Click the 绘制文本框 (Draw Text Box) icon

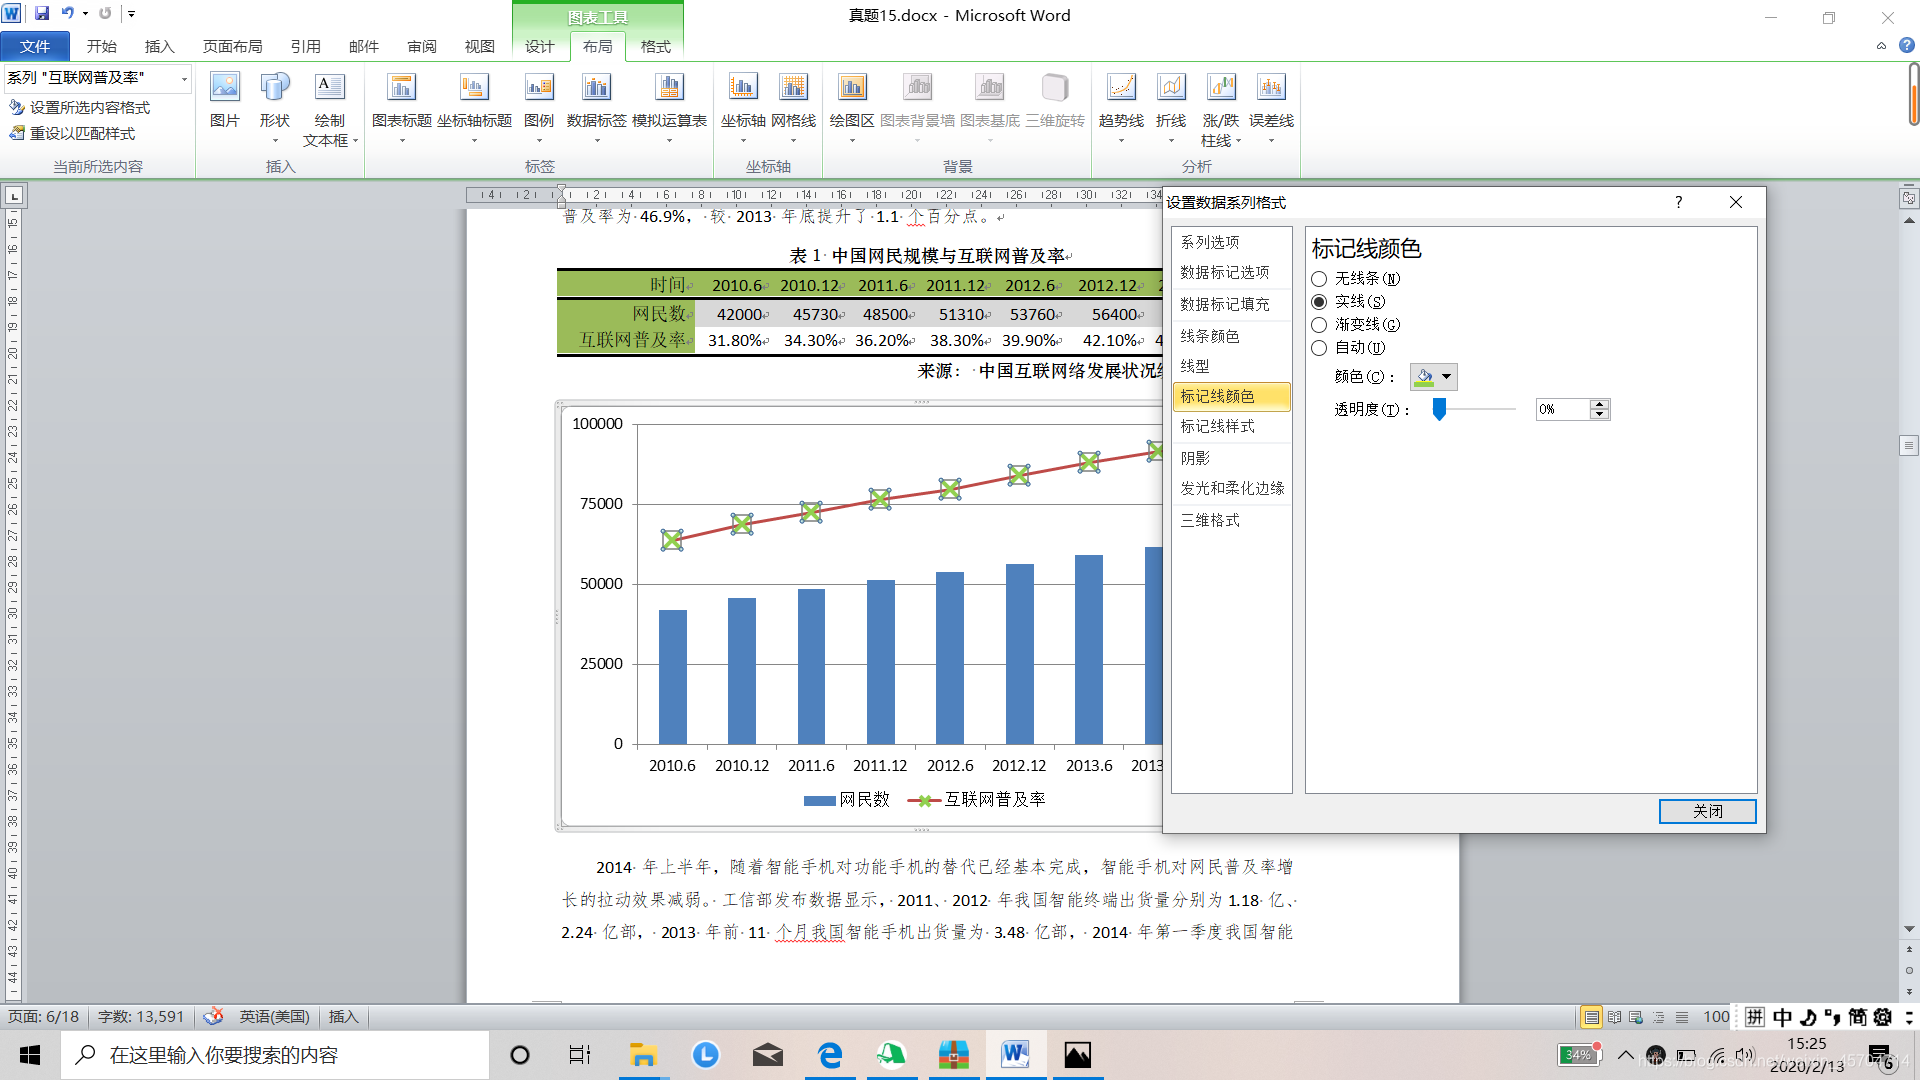click(329, 89)
